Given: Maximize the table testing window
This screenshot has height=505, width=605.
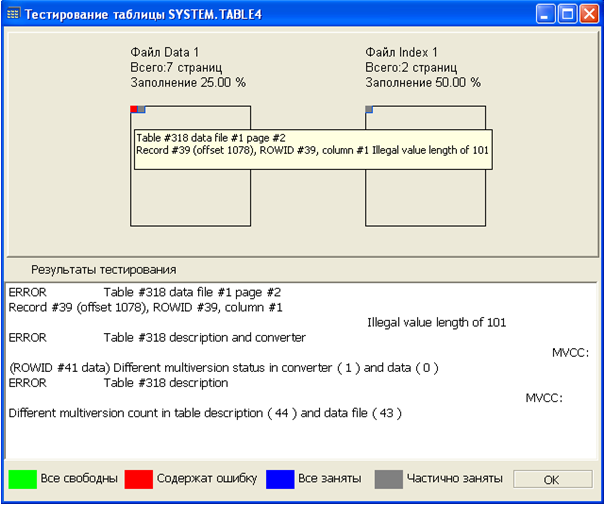Looking at the screenshot, I should [567, 15].
